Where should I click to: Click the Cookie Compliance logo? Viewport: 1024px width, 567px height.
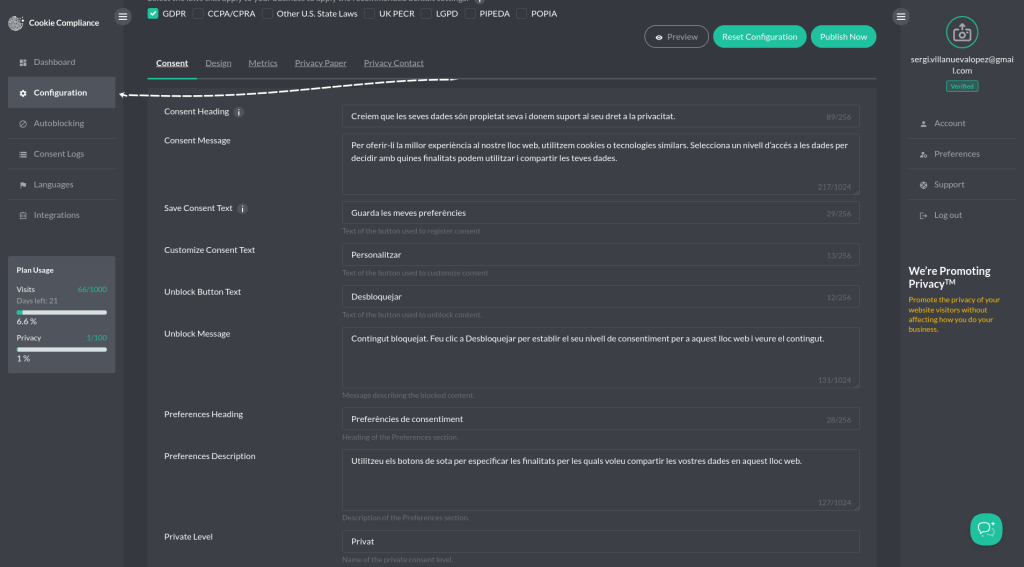click(x=15, y=23)
